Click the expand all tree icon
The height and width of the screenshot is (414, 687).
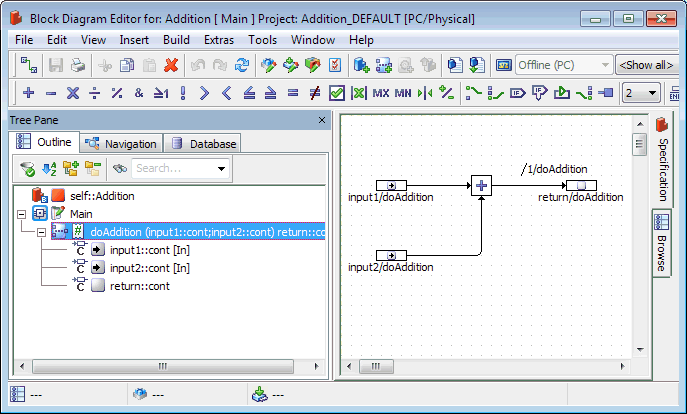pos(71,169)
